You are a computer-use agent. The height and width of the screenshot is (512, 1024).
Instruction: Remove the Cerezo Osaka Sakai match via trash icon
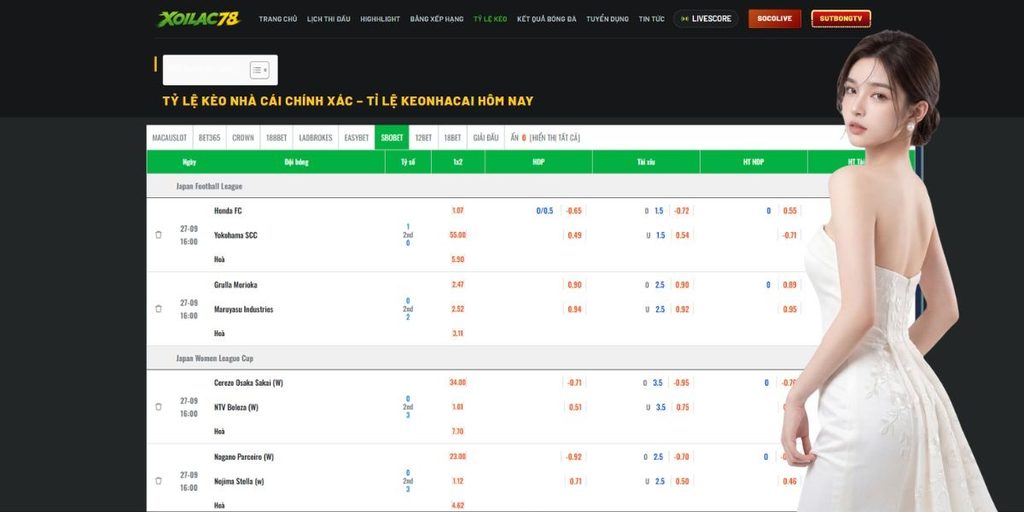[x=158, y=406]
